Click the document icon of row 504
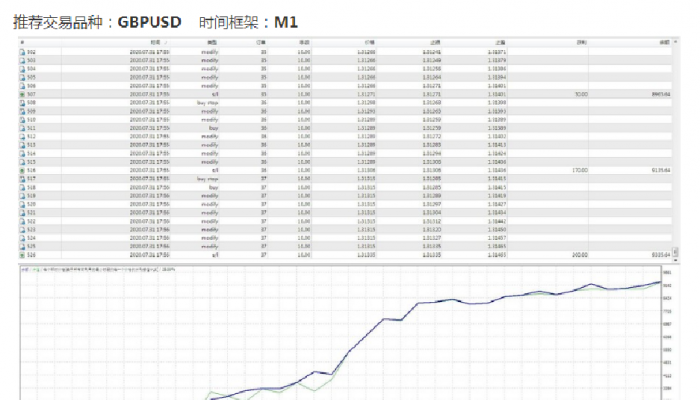This screenshot has width=700, height=400. coord(22,69)
